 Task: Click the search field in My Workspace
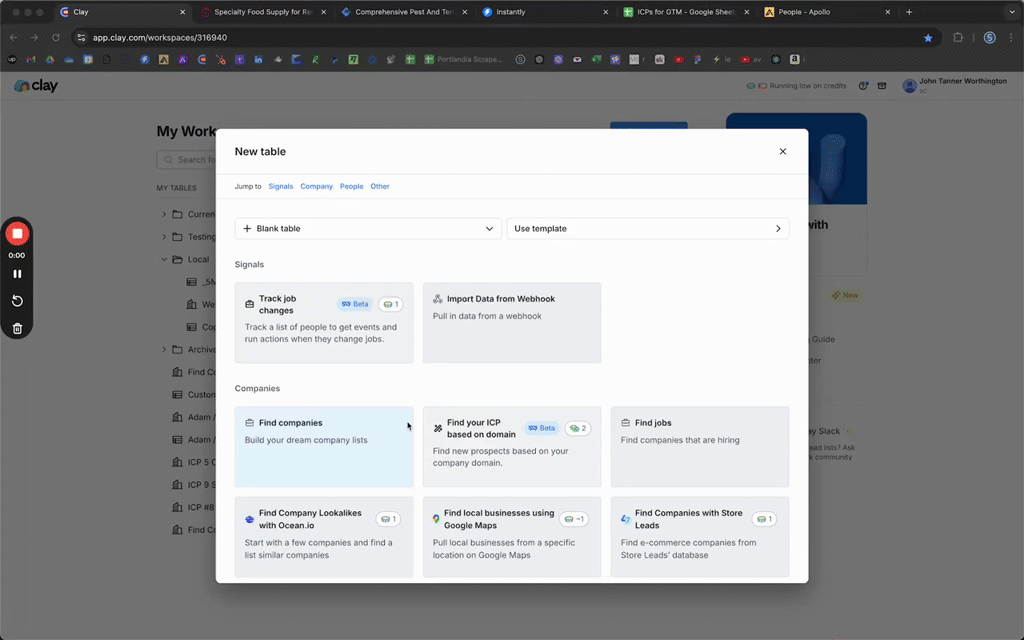click(188, 159)
